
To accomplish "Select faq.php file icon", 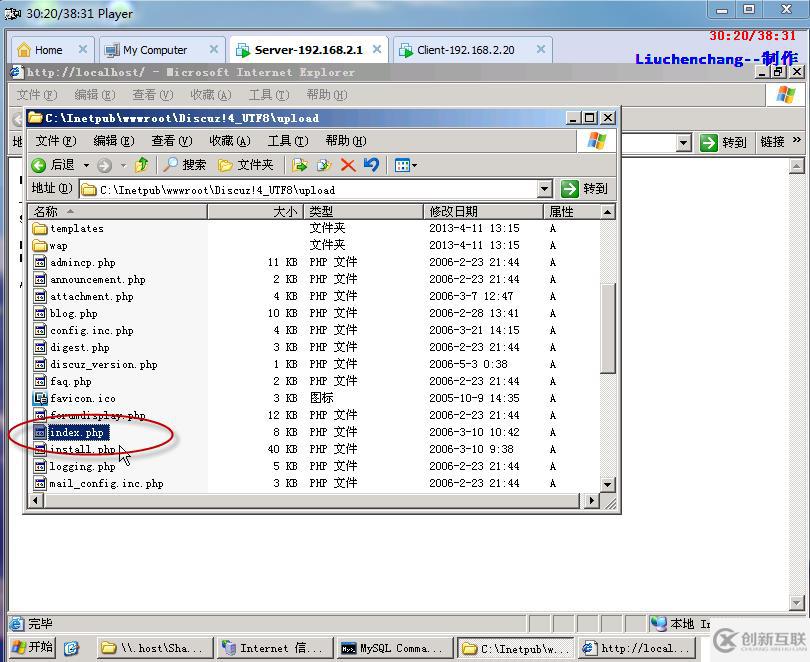I will coord(40,382).
